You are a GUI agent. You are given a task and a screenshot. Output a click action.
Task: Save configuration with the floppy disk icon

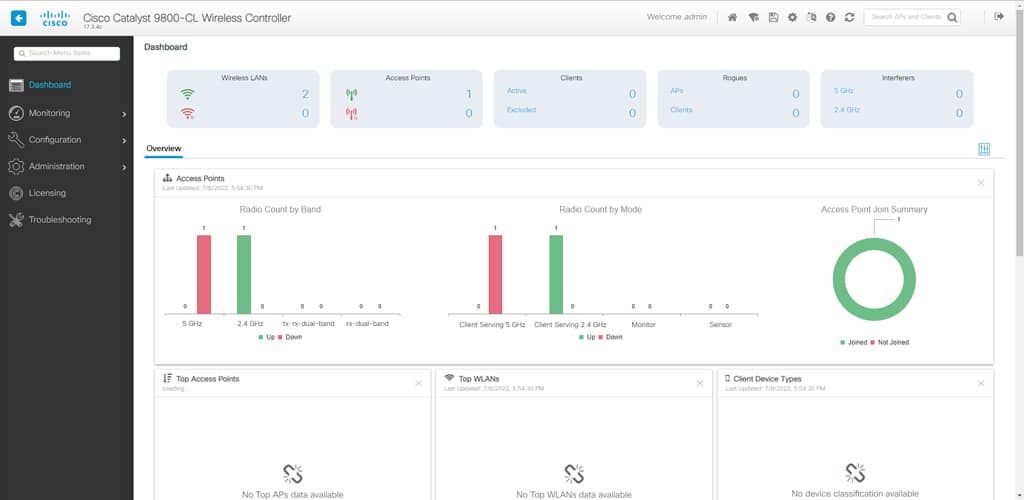(773, 18)
